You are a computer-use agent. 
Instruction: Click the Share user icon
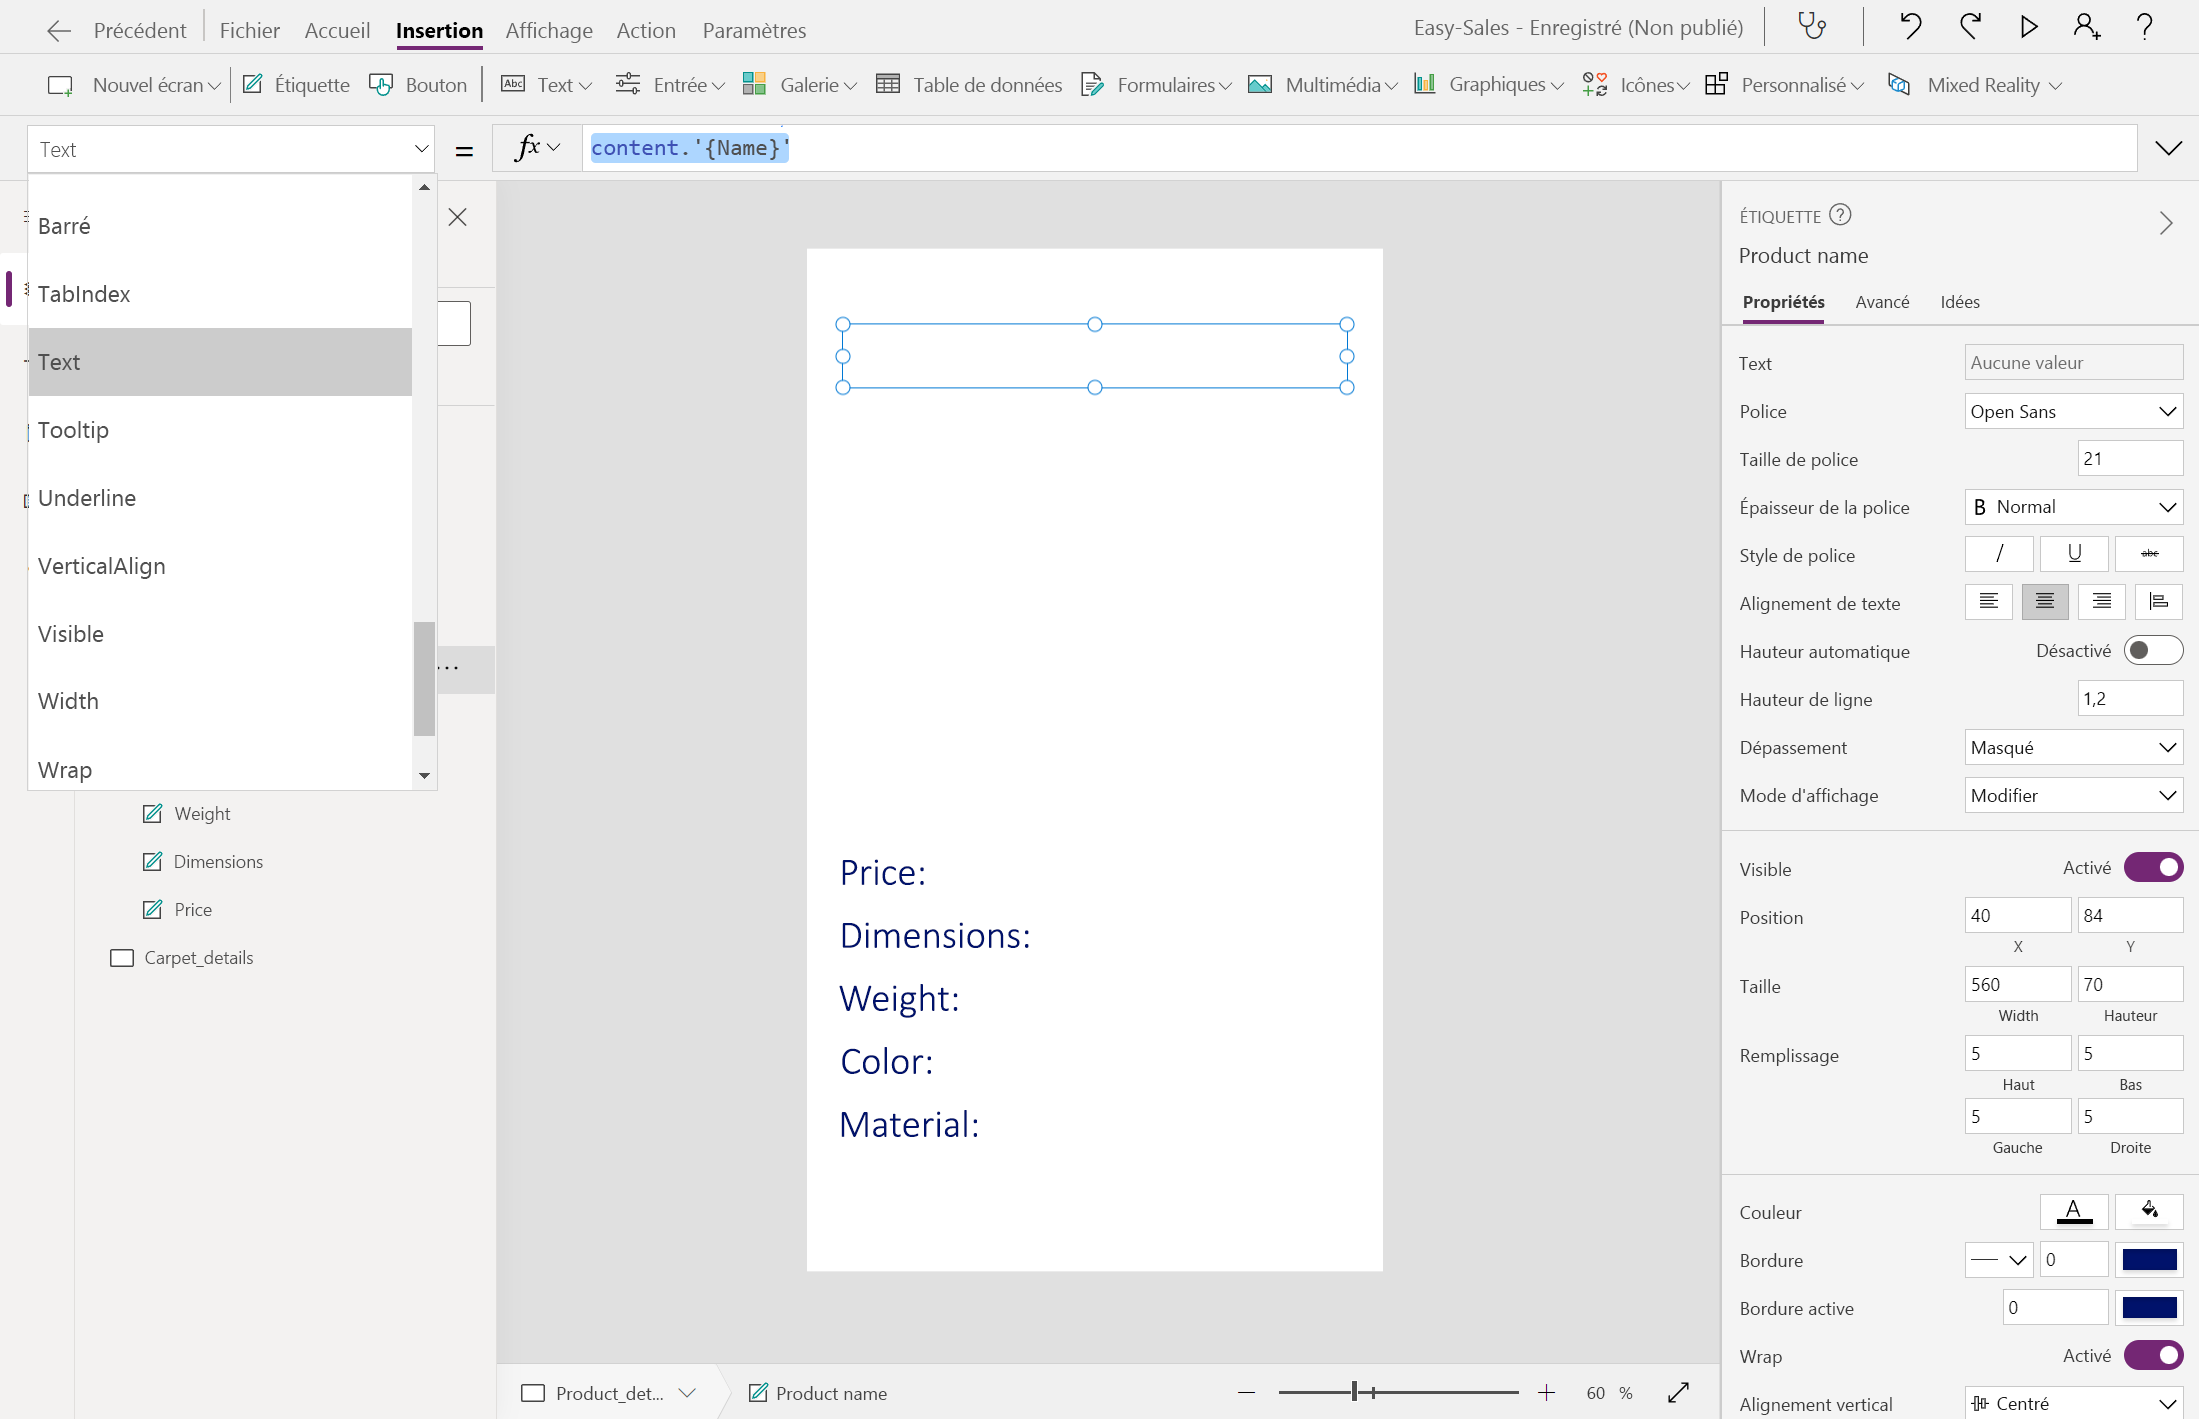2086,26
